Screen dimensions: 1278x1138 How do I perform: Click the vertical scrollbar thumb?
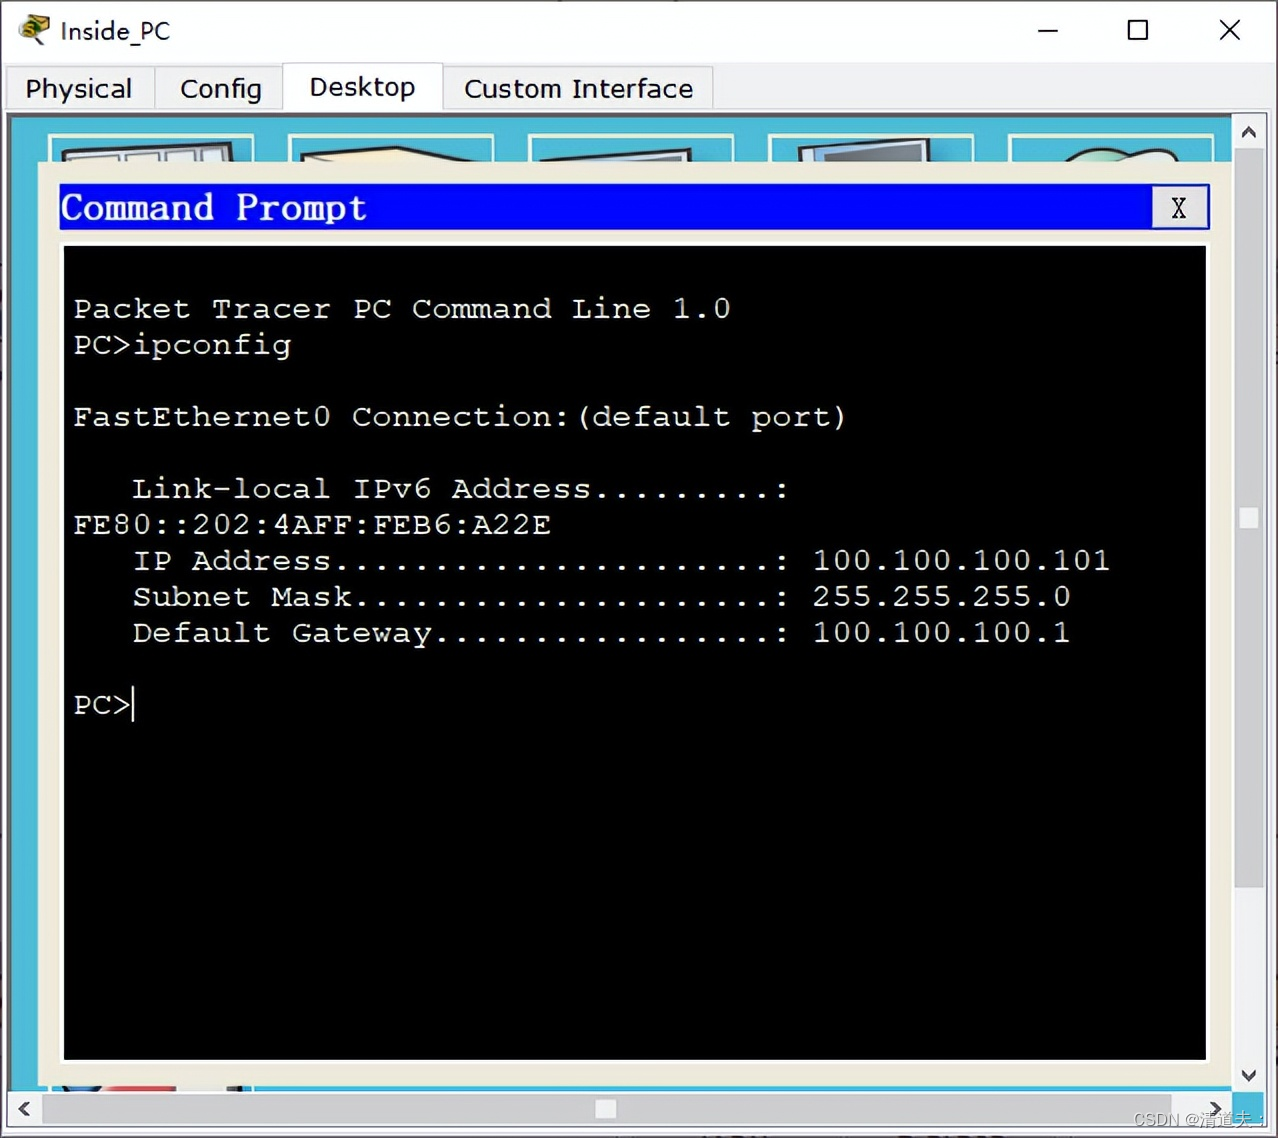click(1248, 517)
